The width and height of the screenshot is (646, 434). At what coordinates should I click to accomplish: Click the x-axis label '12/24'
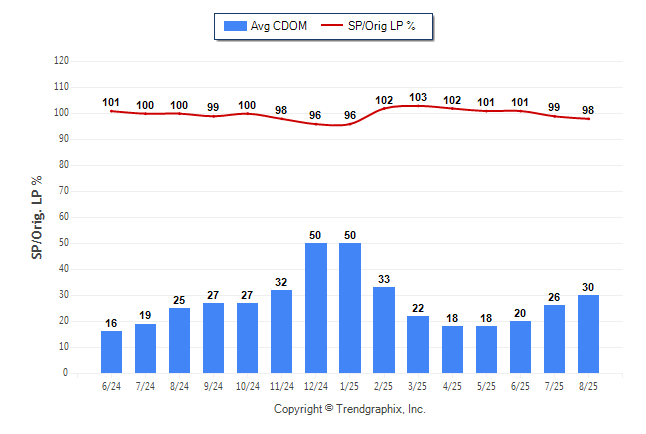pyautogui.click(x=316, y=386)
